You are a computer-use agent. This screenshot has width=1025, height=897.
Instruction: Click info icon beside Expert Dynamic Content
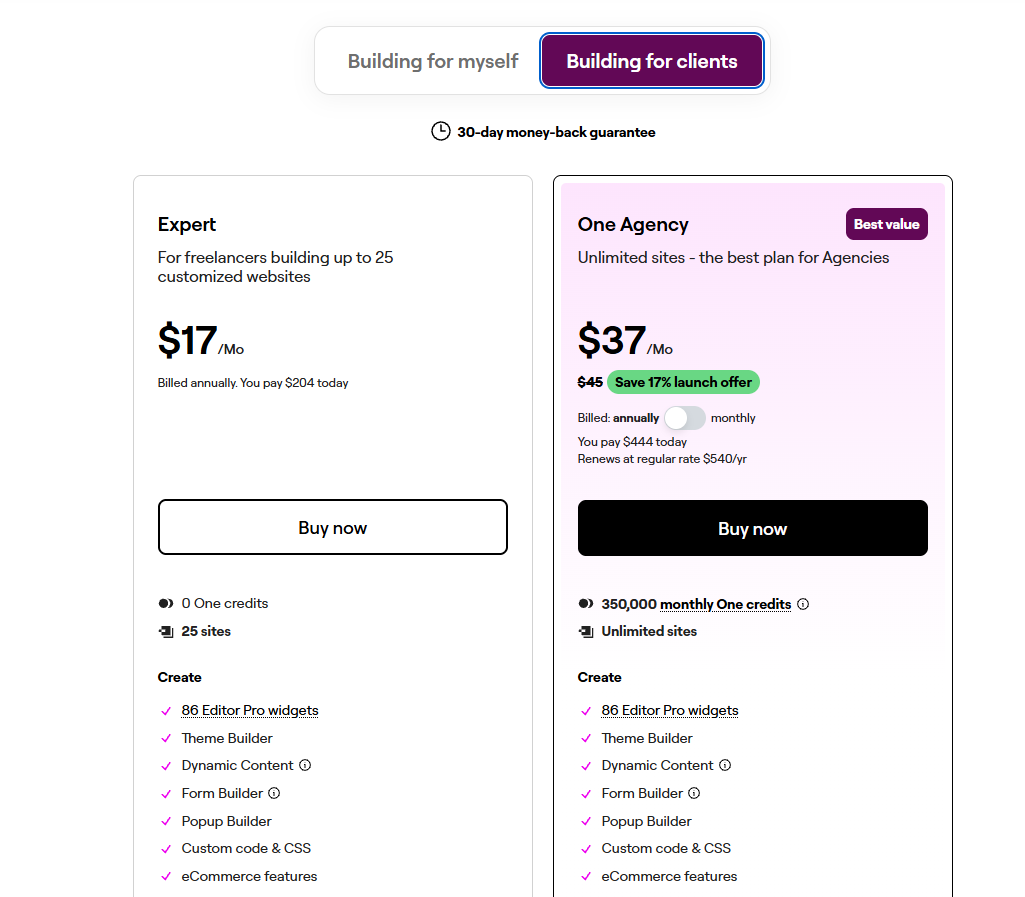(305, 765)
